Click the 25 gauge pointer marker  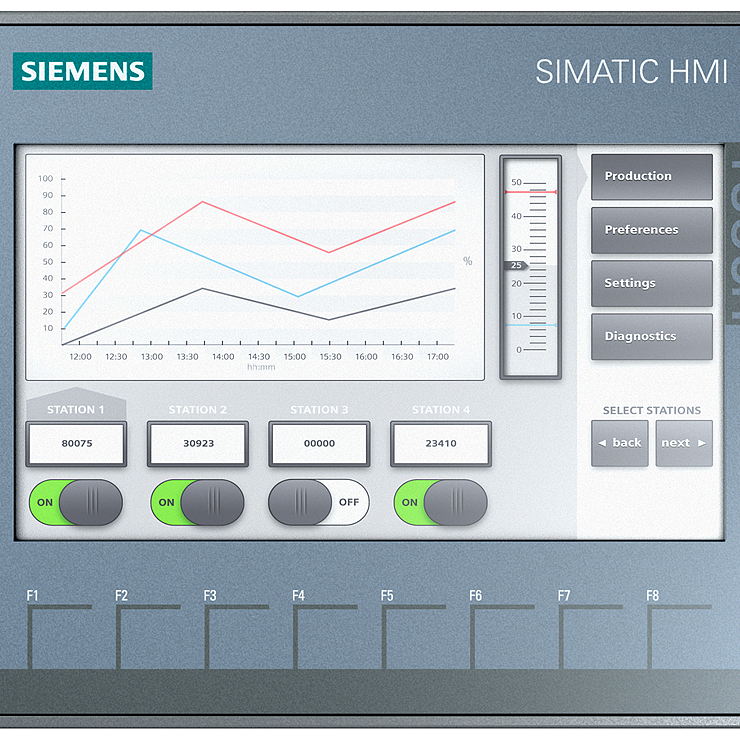click(x=516, y=265)
